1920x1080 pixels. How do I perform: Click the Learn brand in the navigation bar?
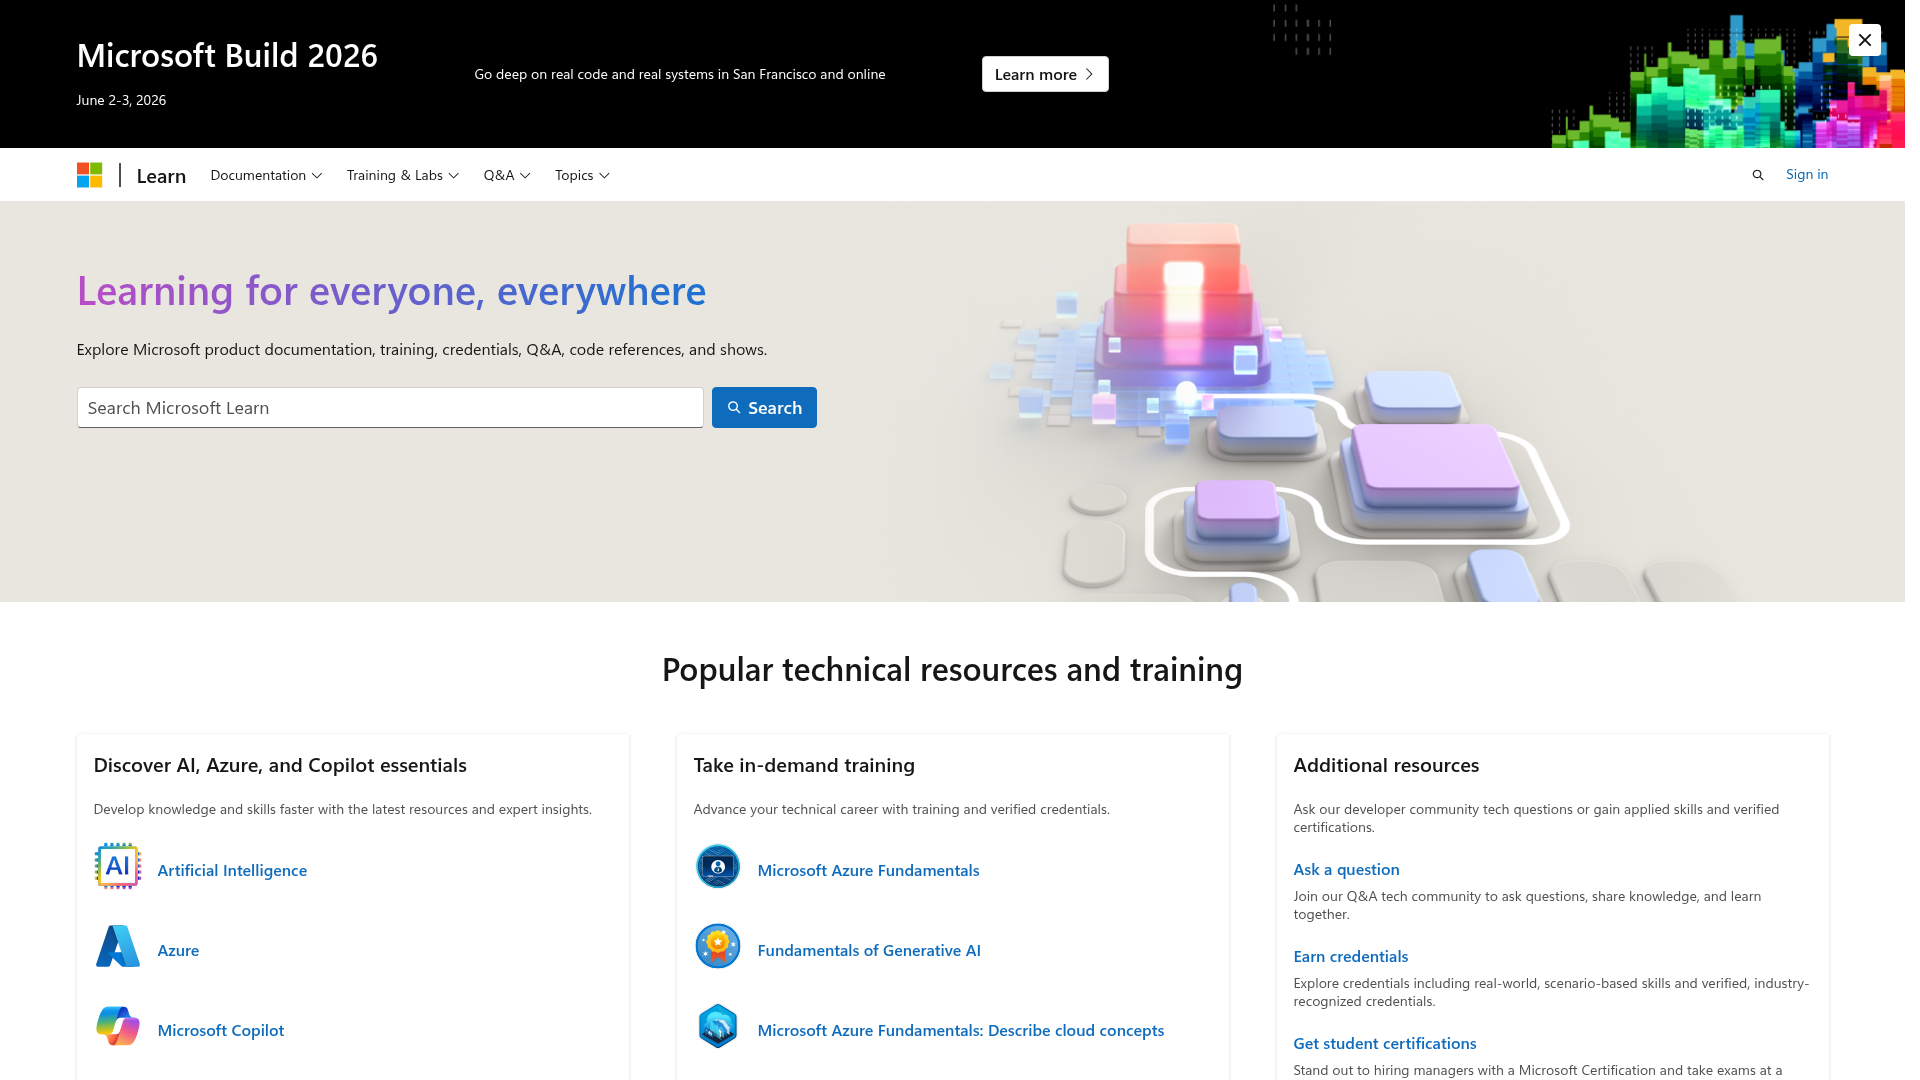tap(161, 175)
